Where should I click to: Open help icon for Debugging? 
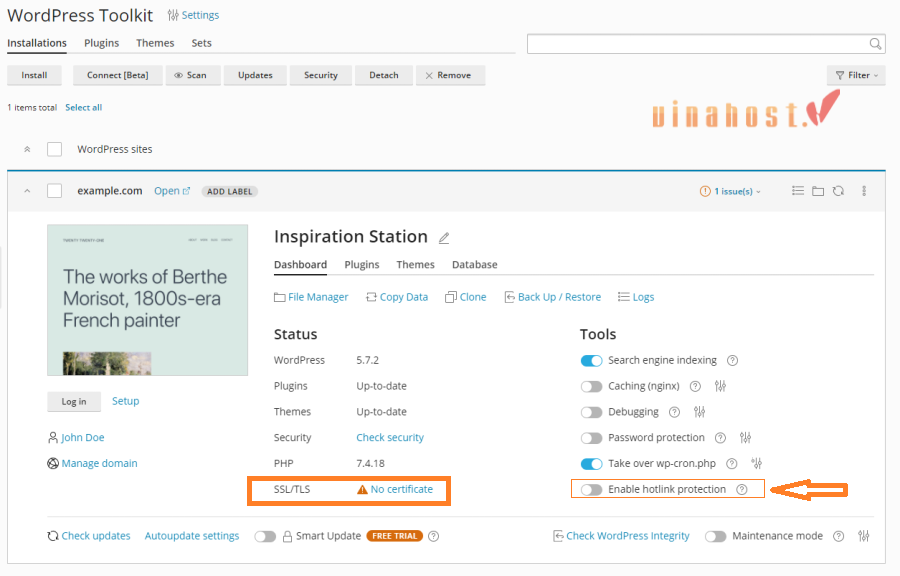[674, 412]
